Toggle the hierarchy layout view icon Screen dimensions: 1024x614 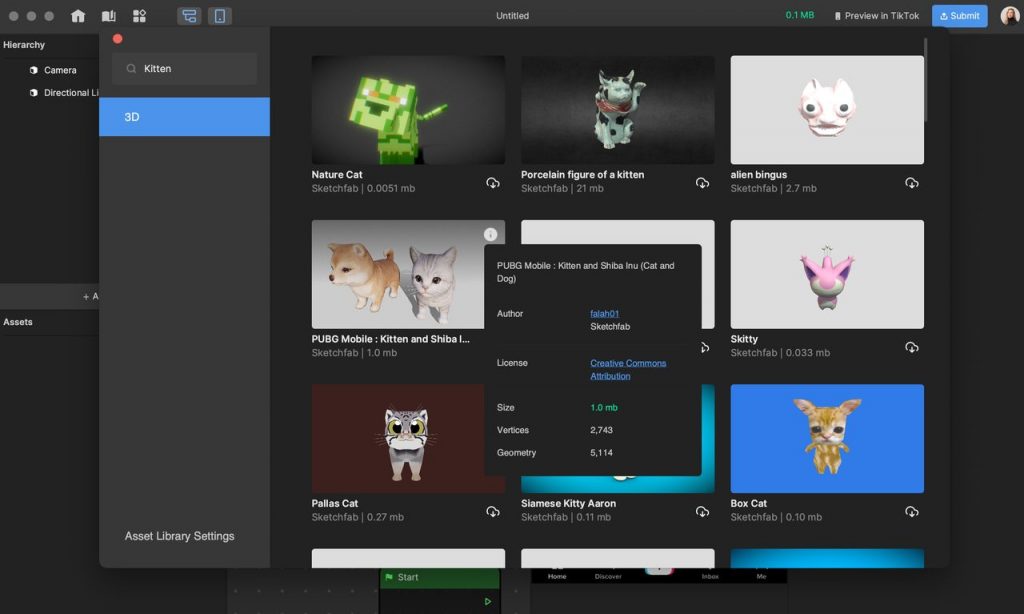[x=189, y=16]
